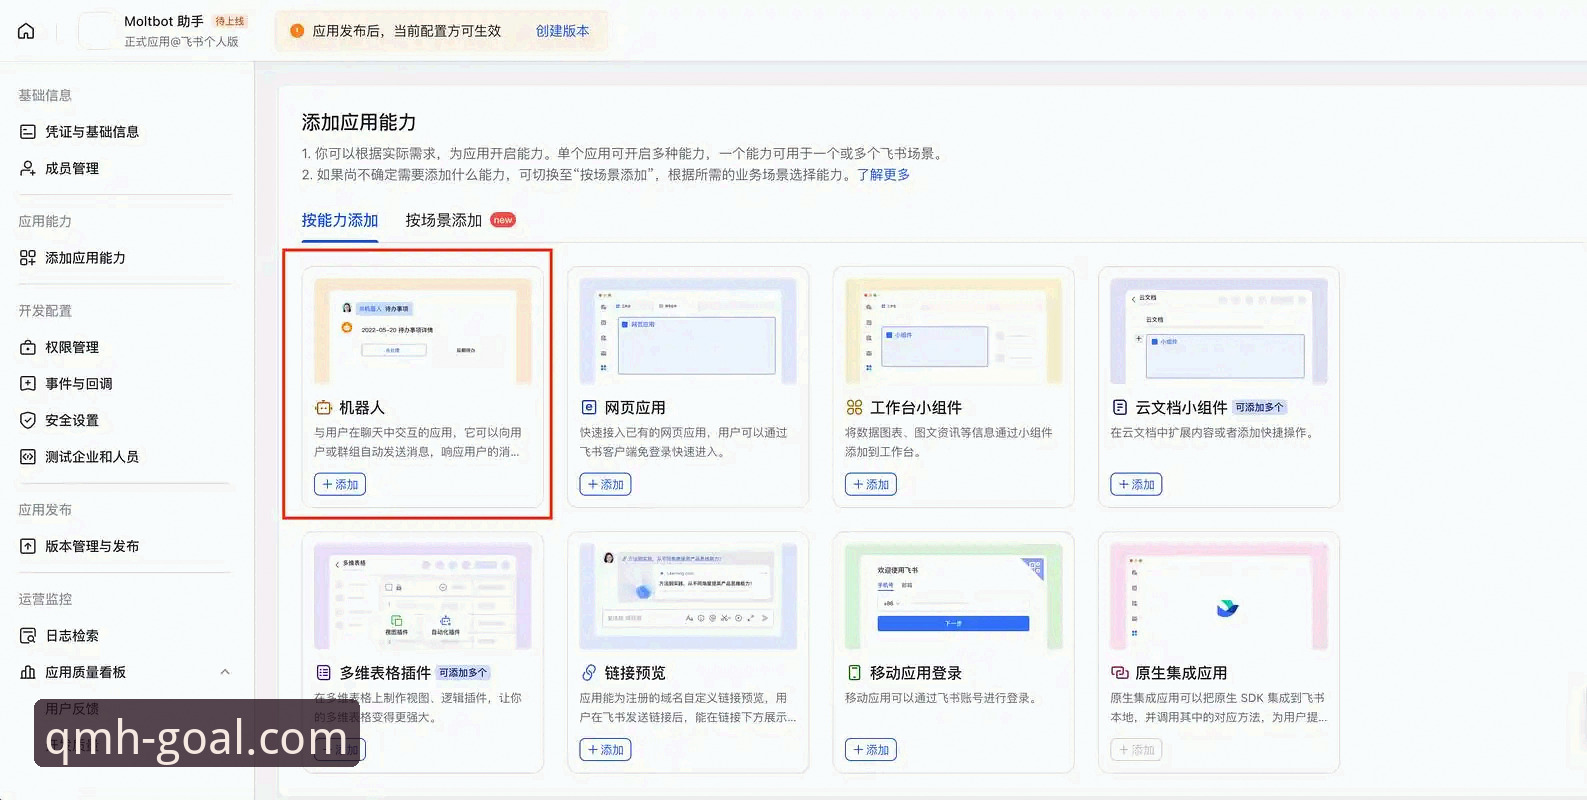Click the 测试企业和人员 icon
The width and height of the screenshot is (1587, 800).
[28, 457]
